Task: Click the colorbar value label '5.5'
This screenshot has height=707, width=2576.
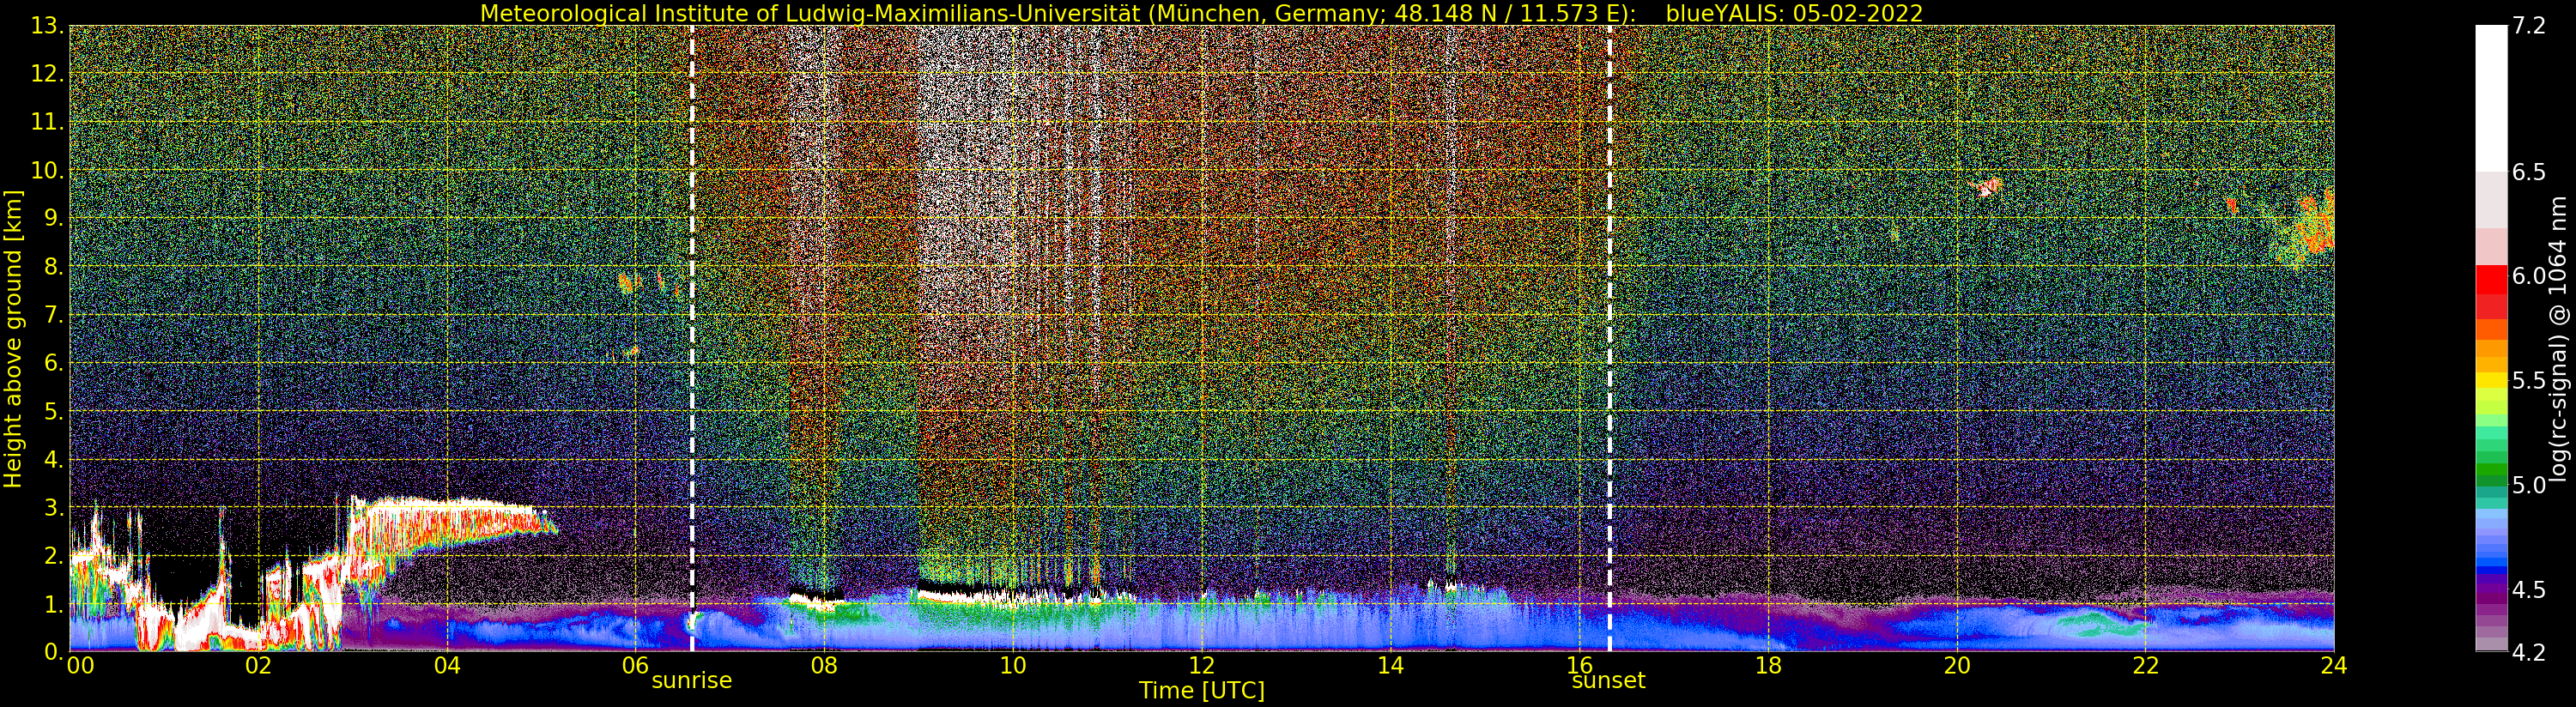Action: [2529, 381]
